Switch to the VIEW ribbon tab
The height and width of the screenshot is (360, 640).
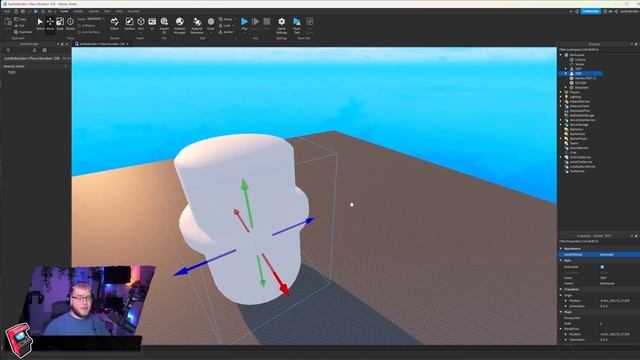119,11
